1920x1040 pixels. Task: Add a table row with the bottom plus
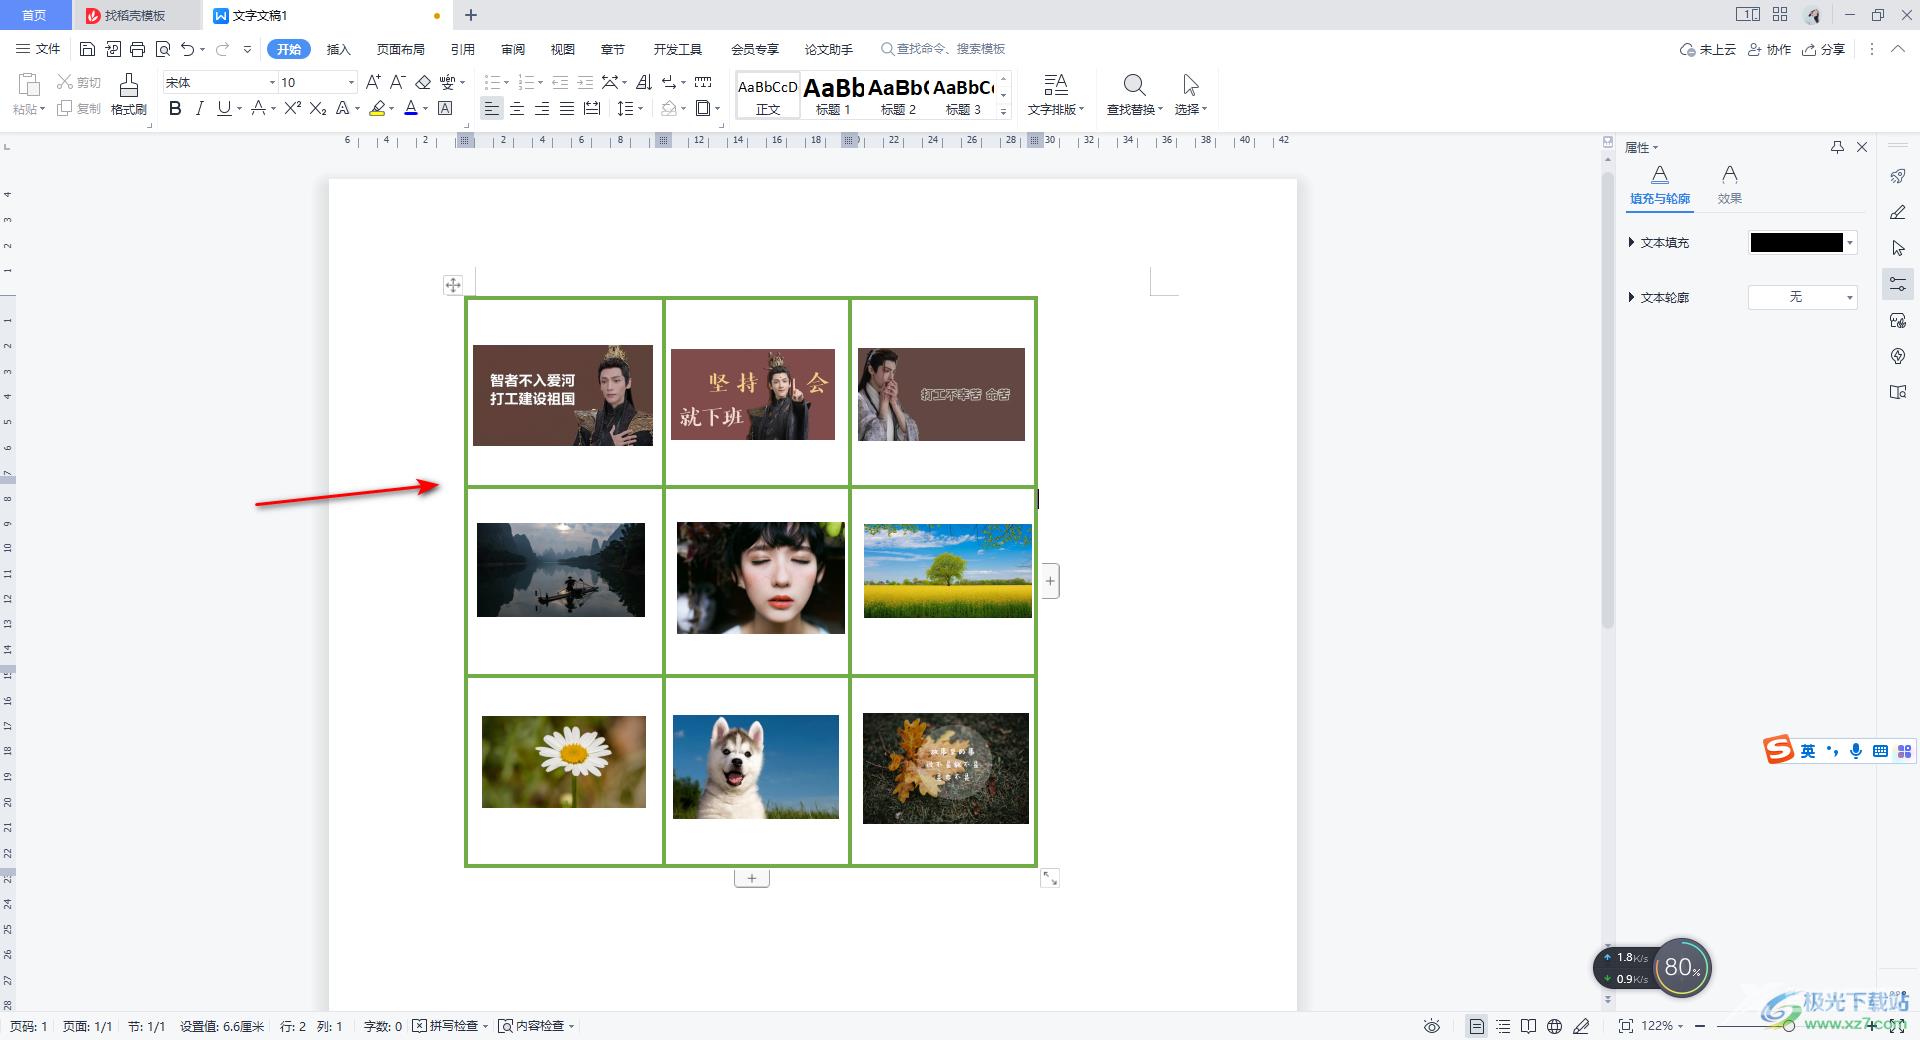tap(752, 878)
